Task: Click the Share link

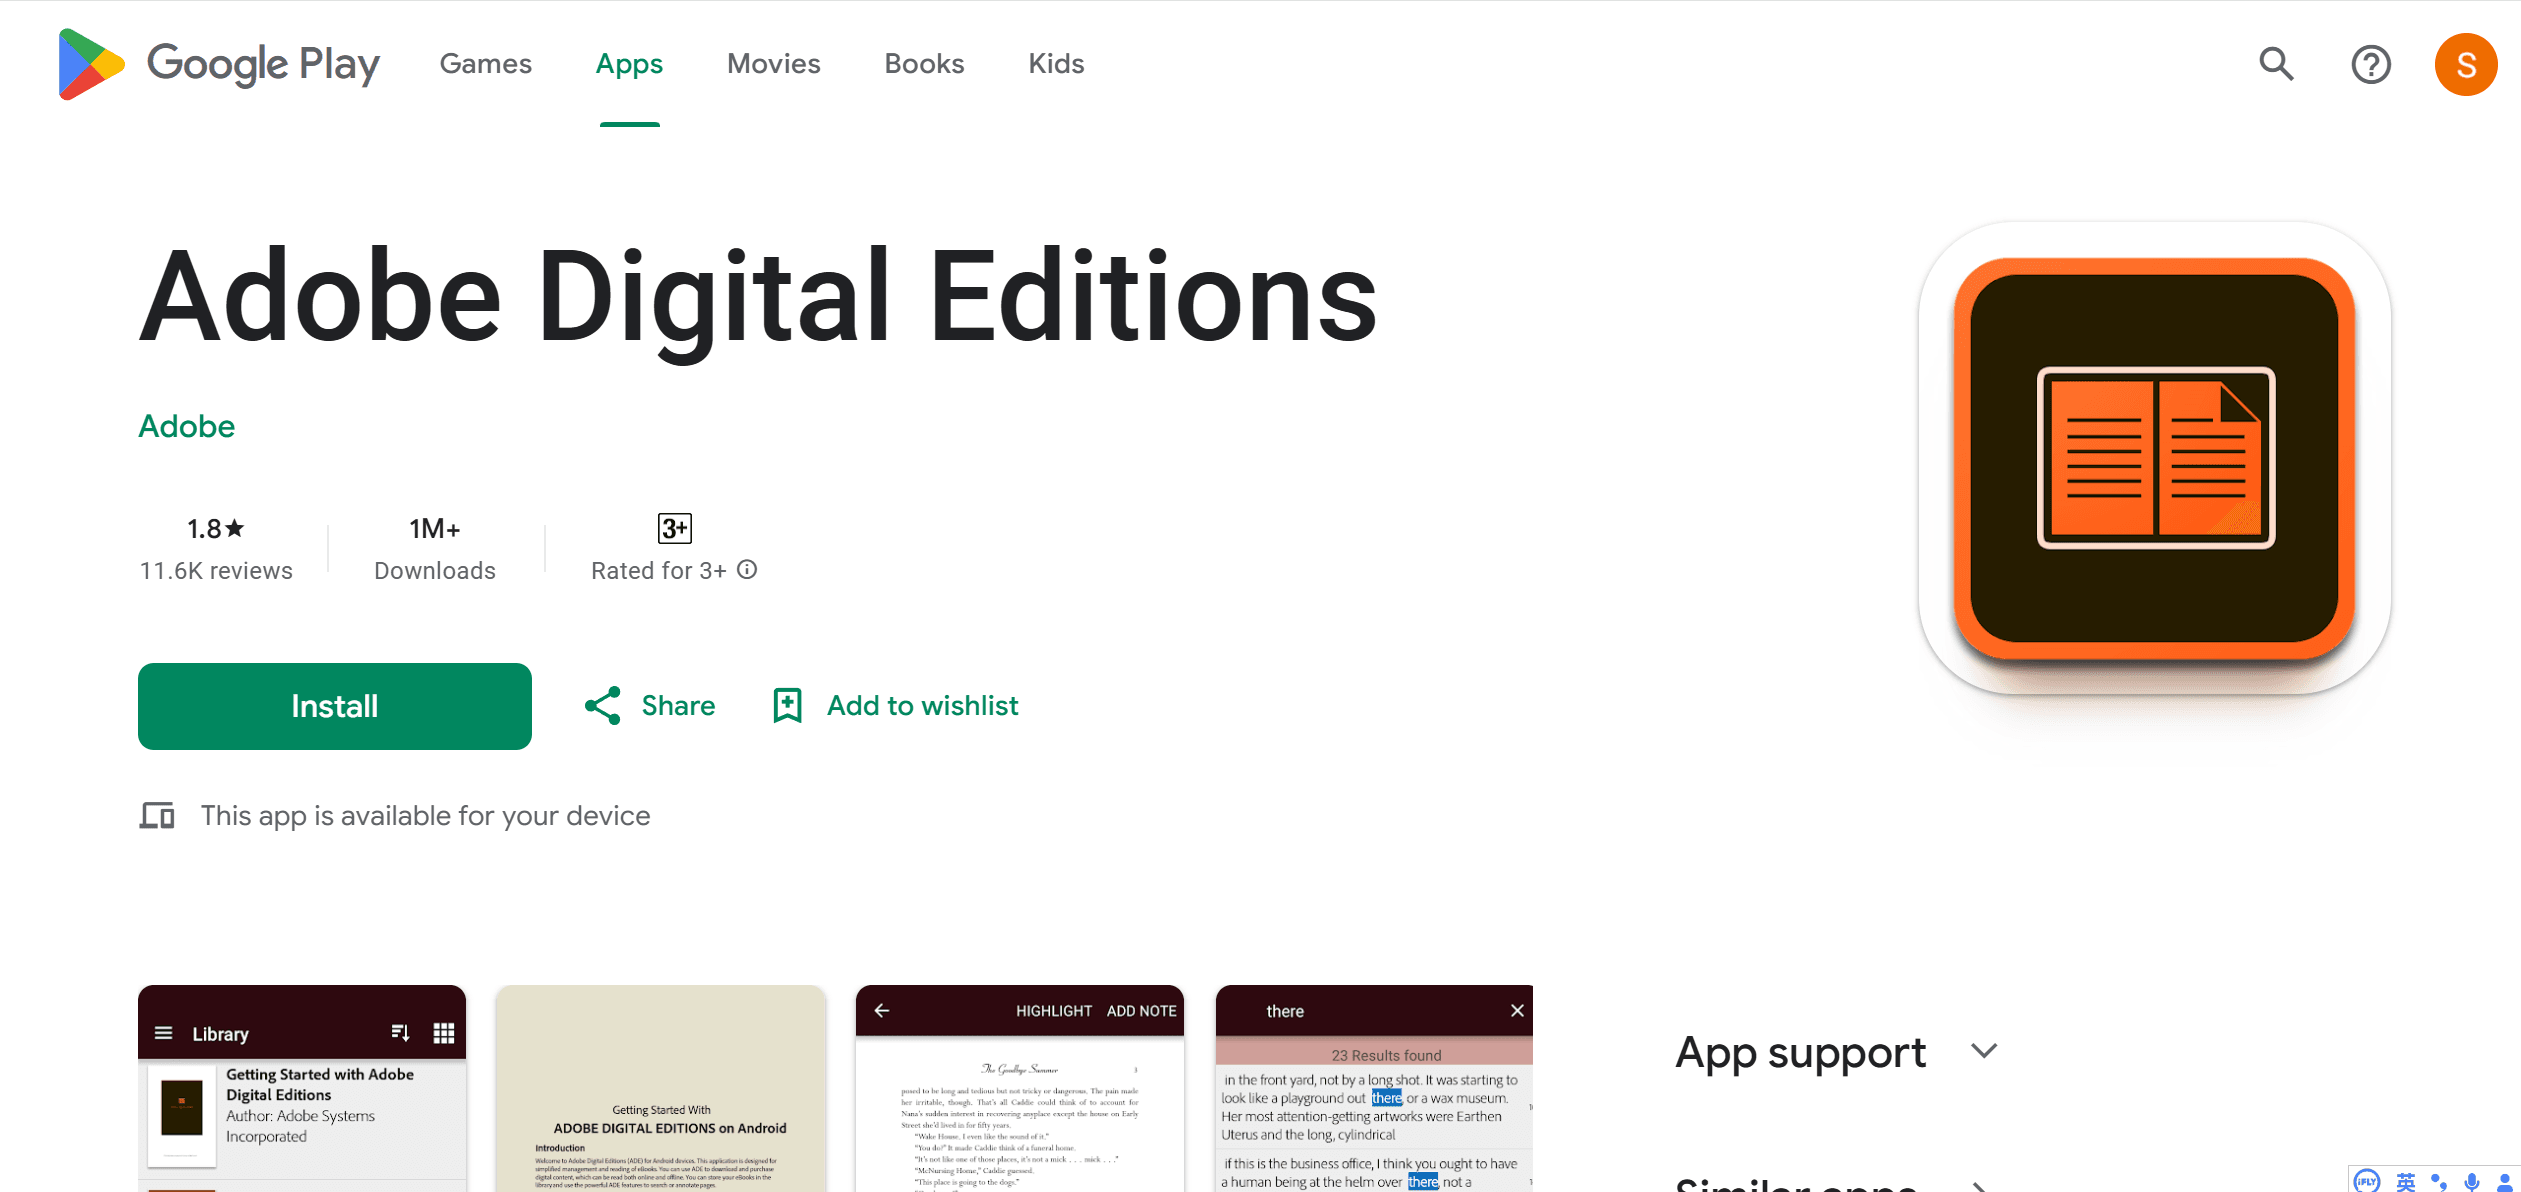Action: click(x=651, y=706)
